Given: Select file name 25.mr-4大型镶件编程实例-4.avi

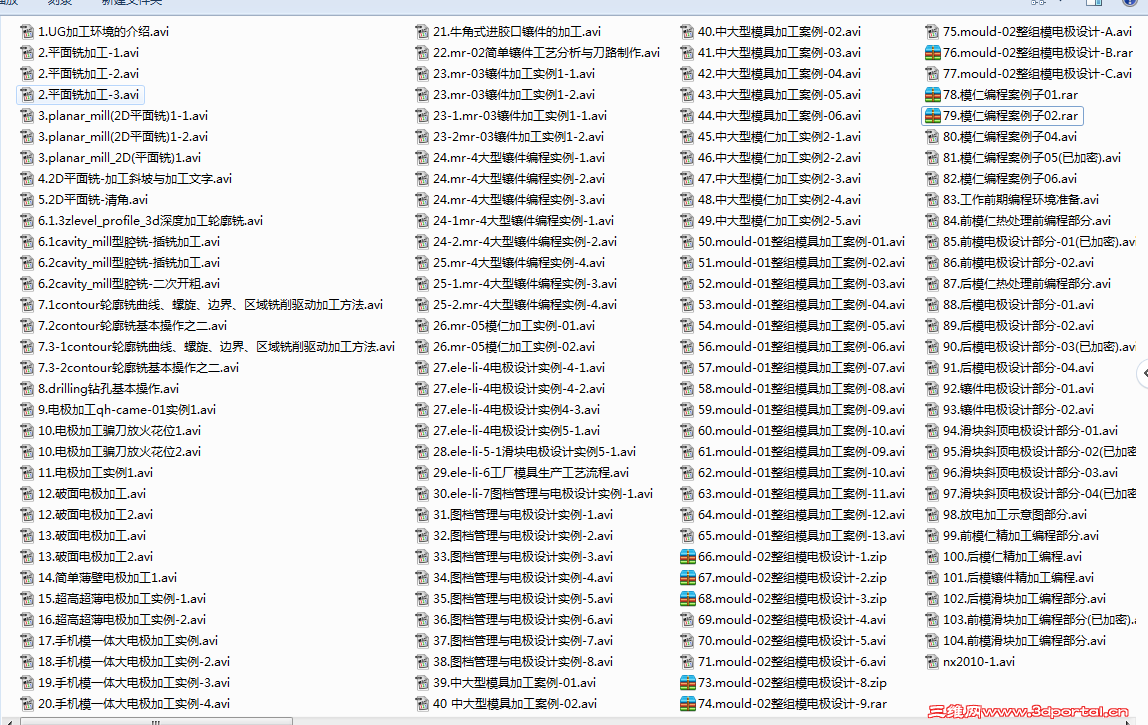Looking at the screenshot, I should [x=518, y=262].
